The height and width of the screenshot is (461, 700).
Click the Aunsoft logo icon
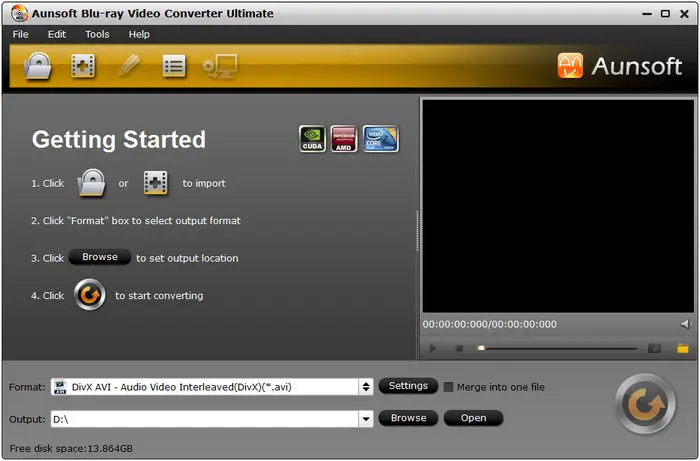pos(570,66)
